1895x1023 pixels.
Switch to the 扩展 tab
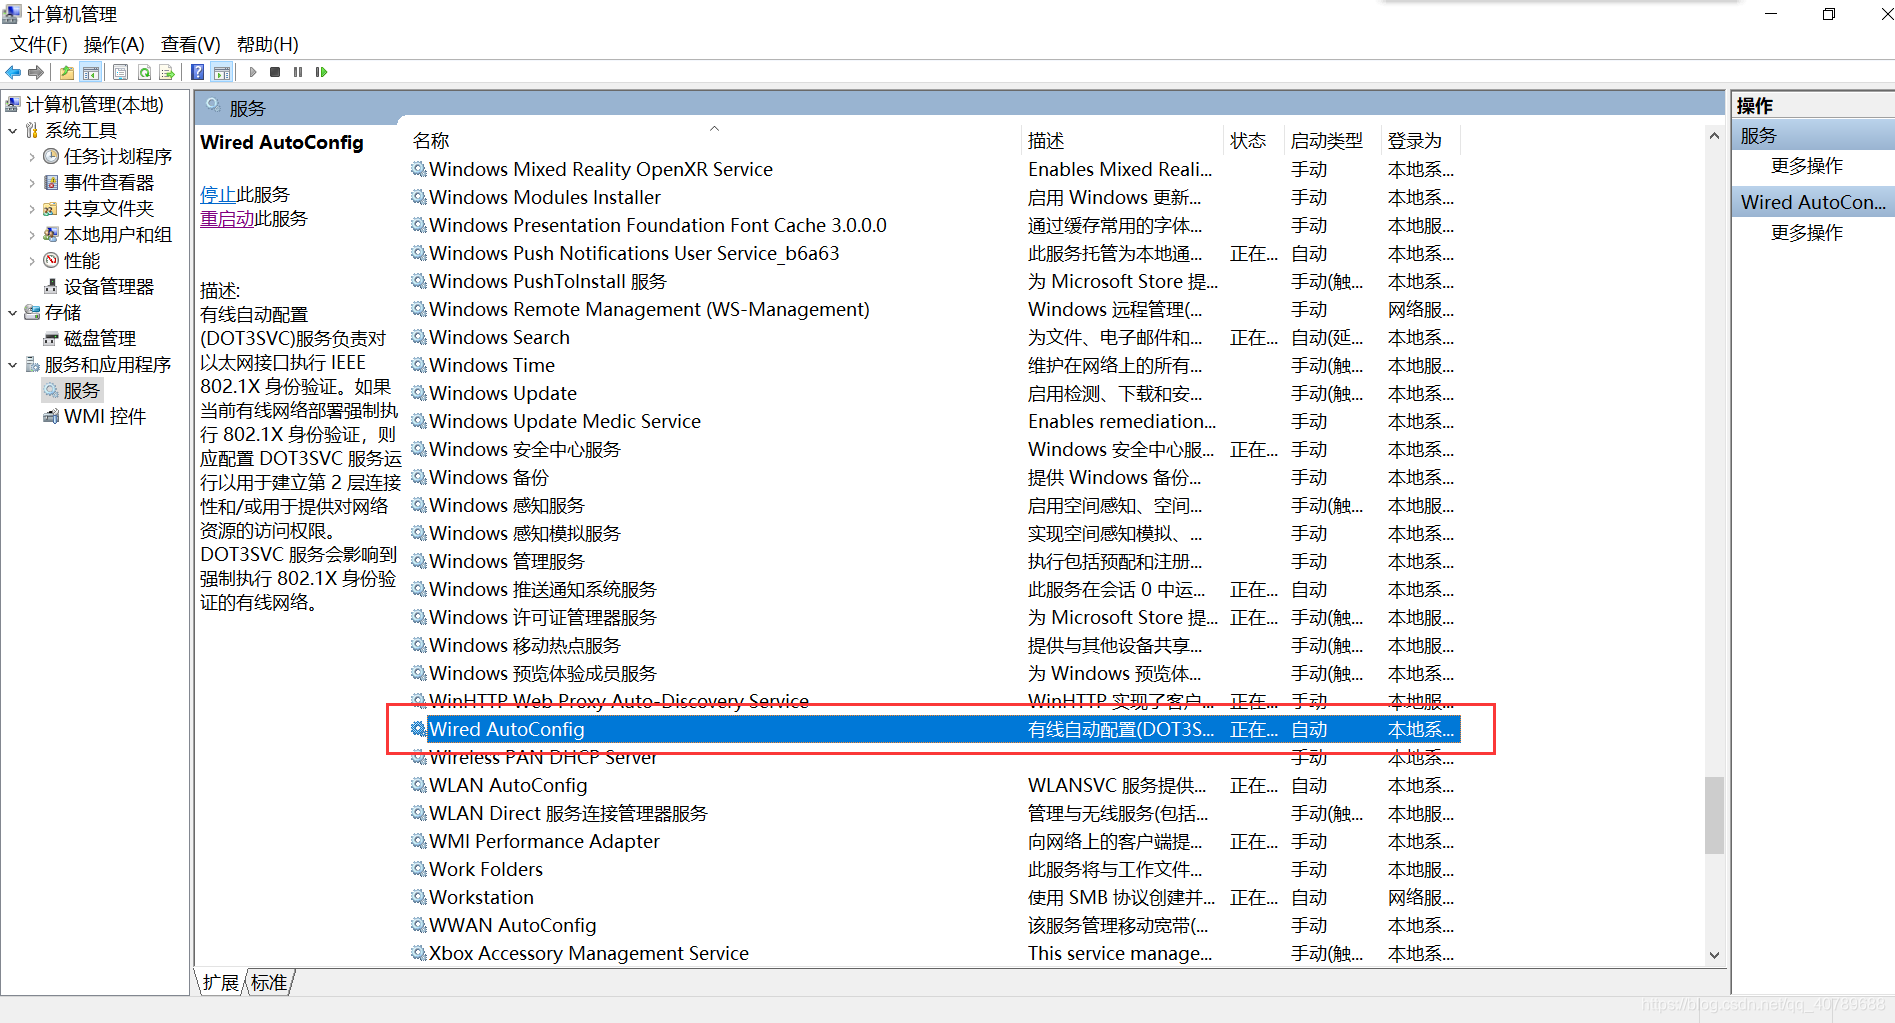220,982
